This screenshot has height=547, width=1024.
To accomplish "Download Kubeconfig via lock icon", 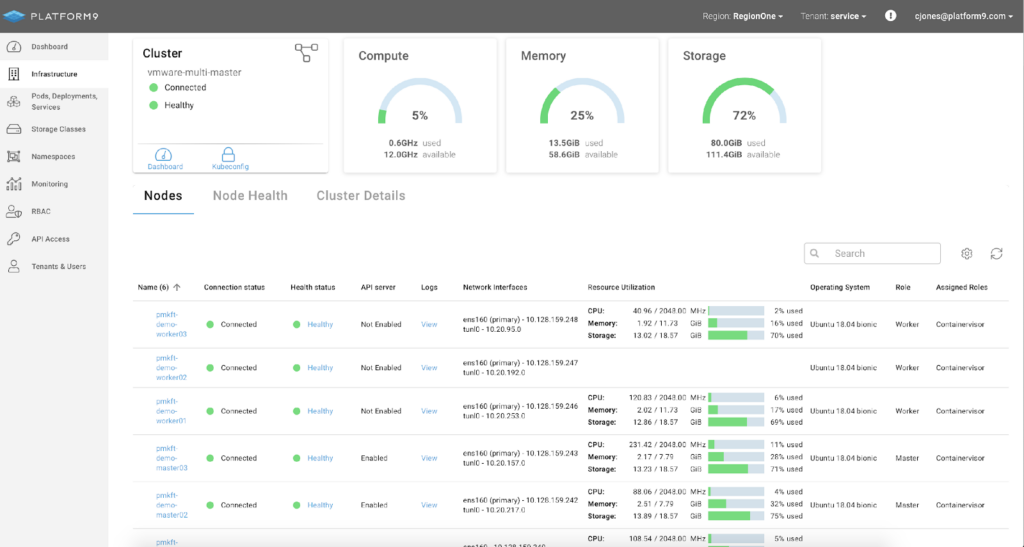I will click(228, 154).
